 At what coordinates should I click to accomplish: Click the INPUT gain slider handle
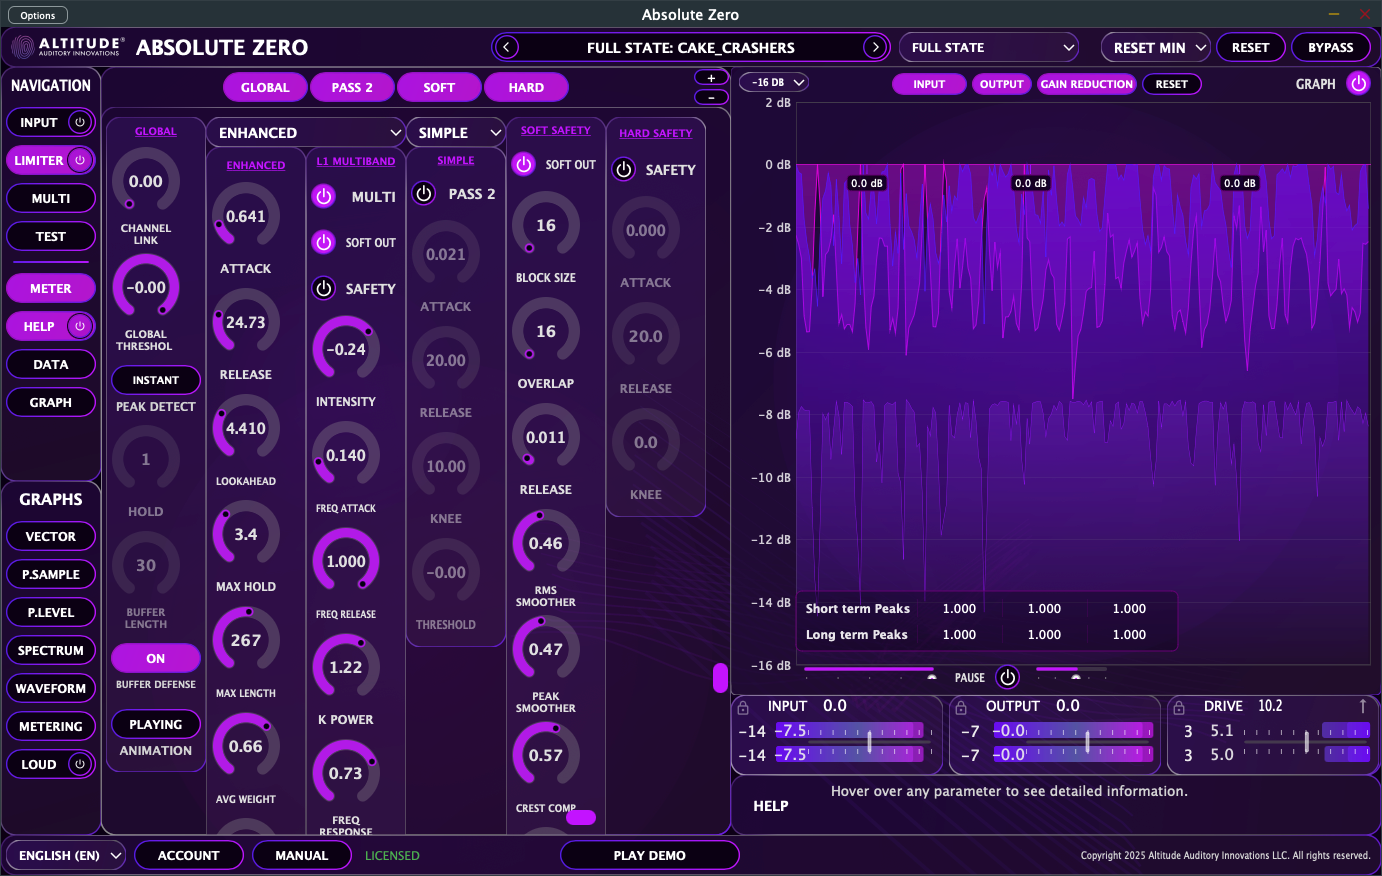point(870,741)
